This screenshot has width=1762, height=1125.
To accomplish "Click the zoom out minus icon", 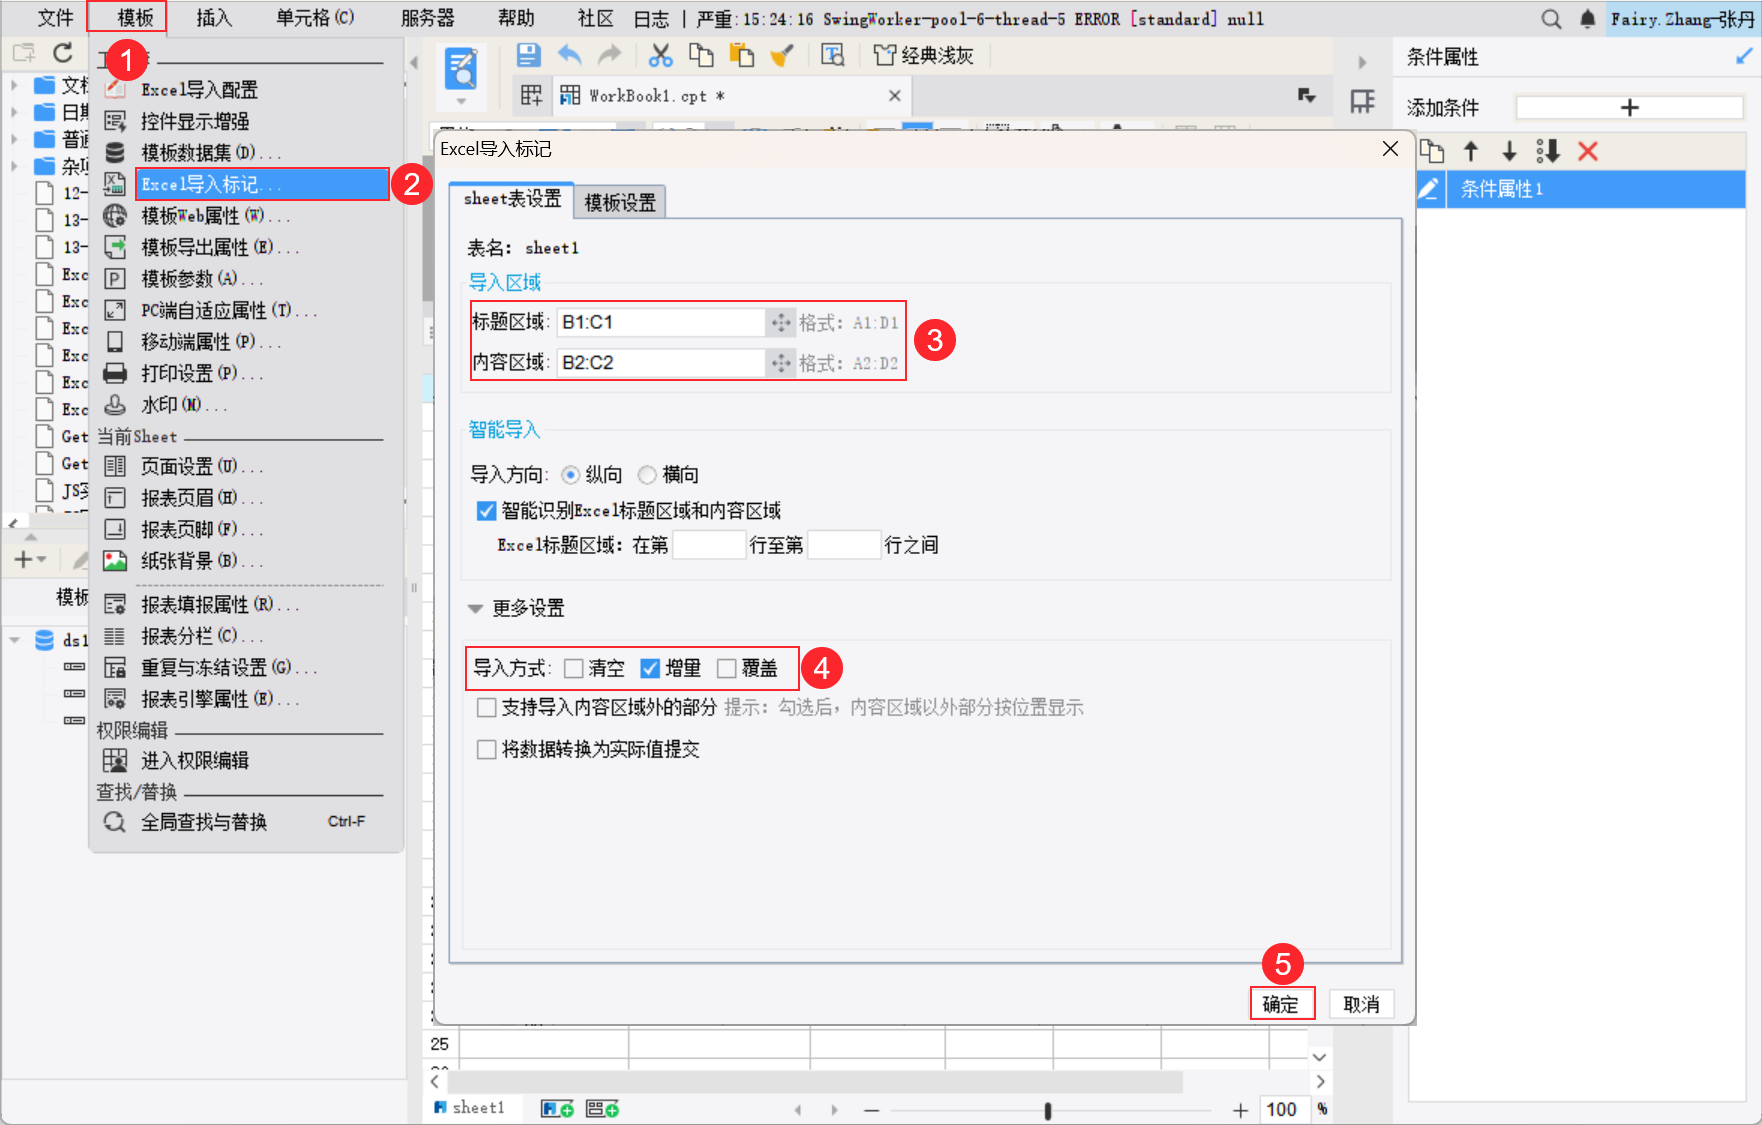I will (872, 1110).
